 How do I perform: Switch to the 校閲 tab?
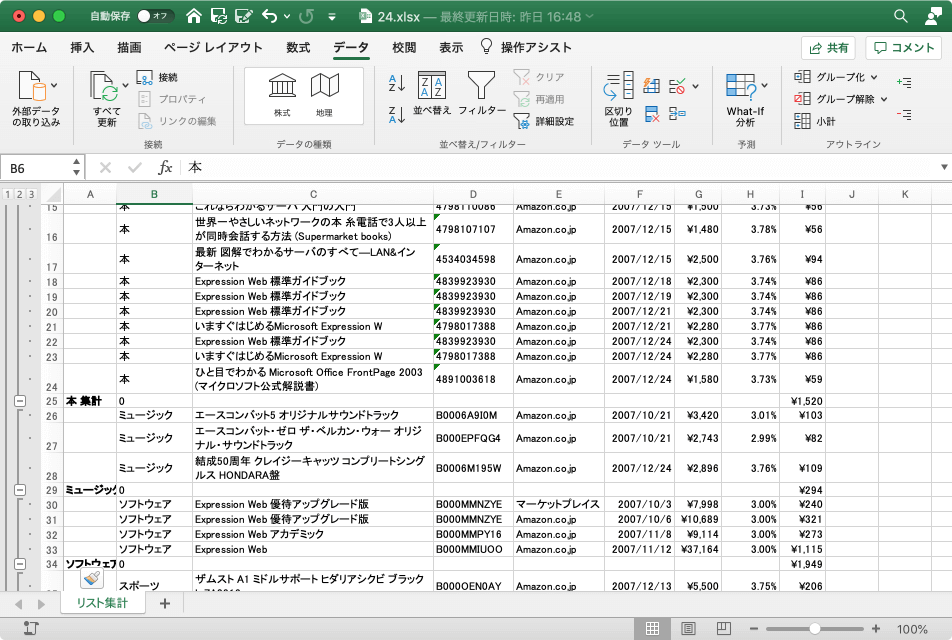[x=404, y=47]
